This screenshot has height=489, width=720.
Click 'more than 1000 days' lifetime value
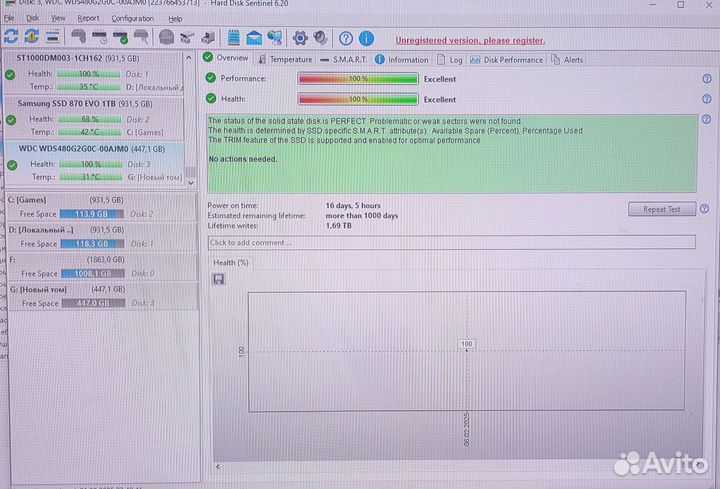coord(362,215)
